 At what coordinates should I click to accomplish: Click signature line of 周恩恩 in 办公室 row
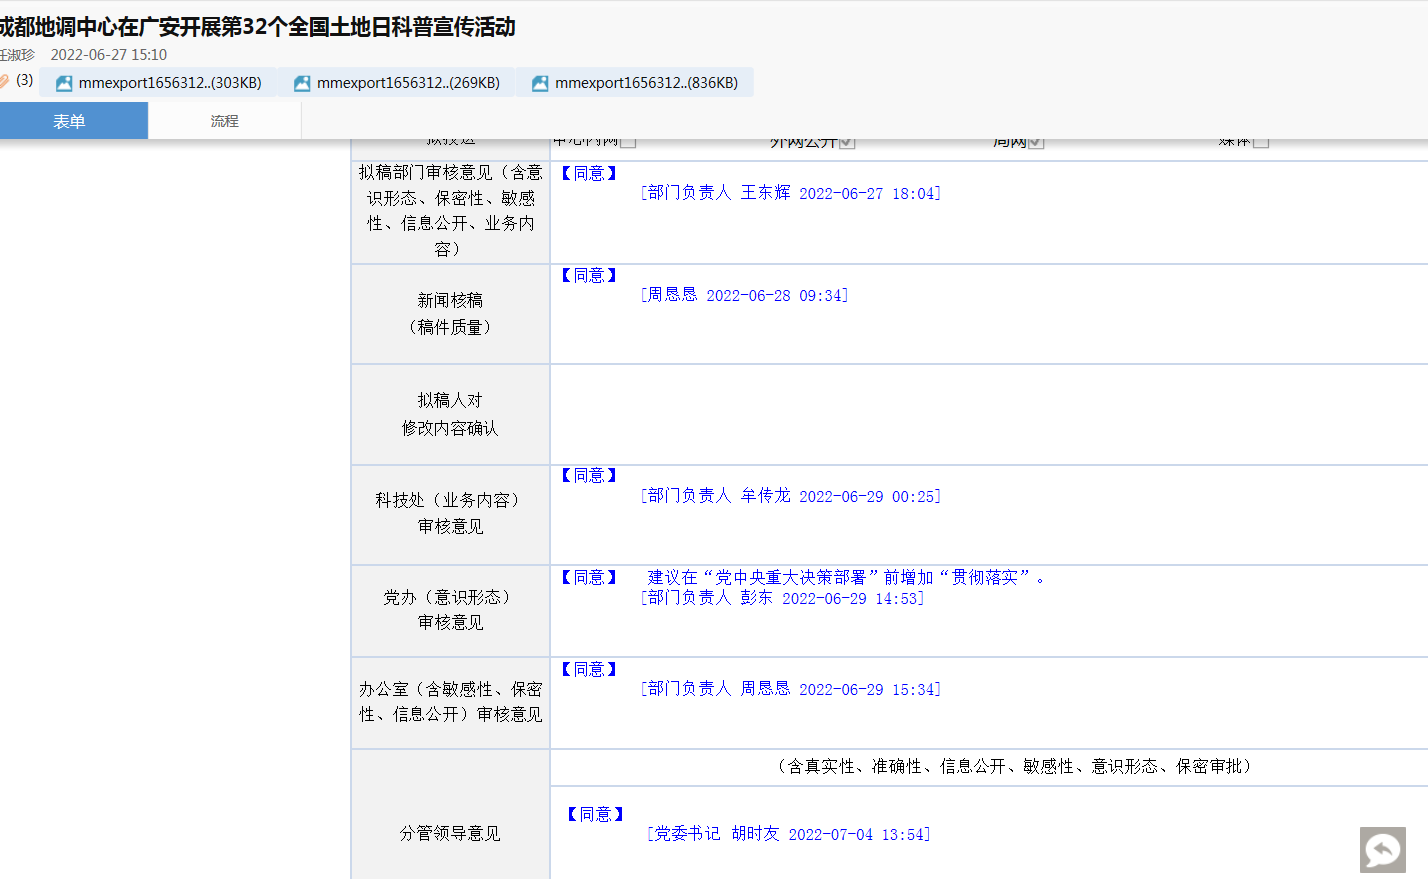(x=790, y=689)
